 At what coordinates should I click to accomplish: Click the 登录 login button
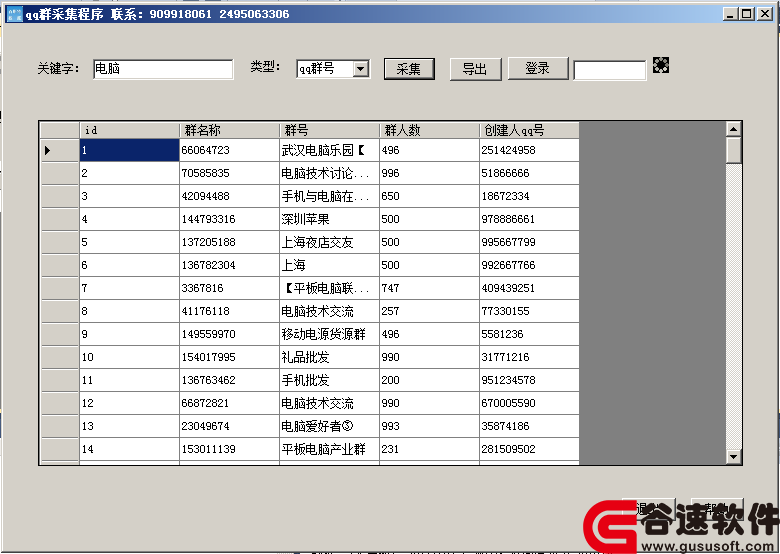538,68
